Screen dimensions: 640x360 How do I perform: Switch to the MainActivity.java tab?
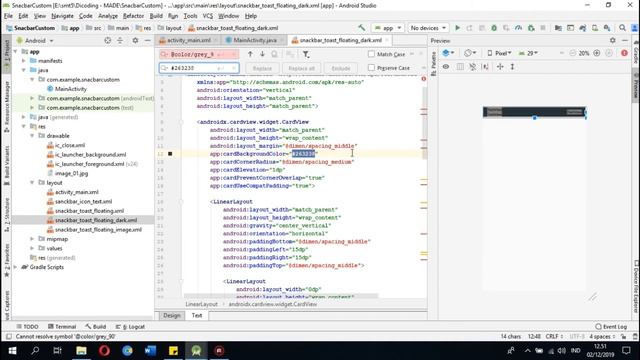[x=255, y=40]
